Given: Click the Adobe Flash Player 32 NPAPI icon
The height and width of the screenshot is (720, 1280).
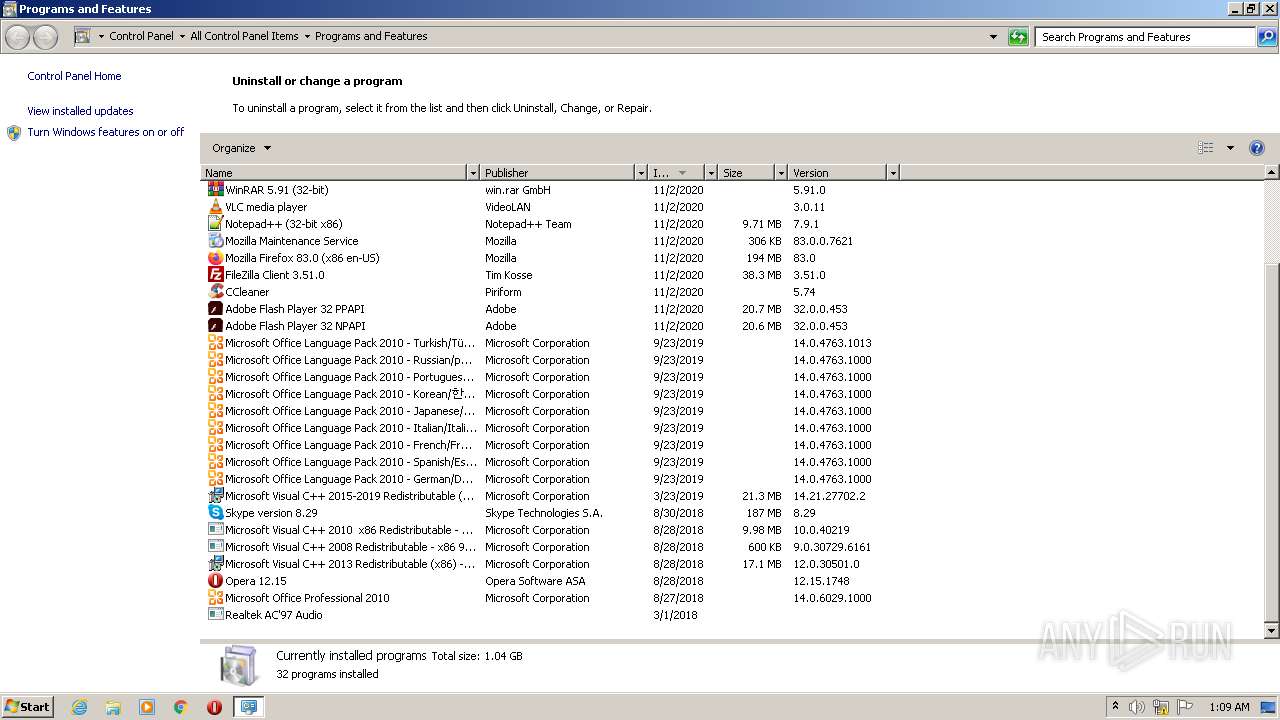Looking at the screenshot, I should 215,325.
